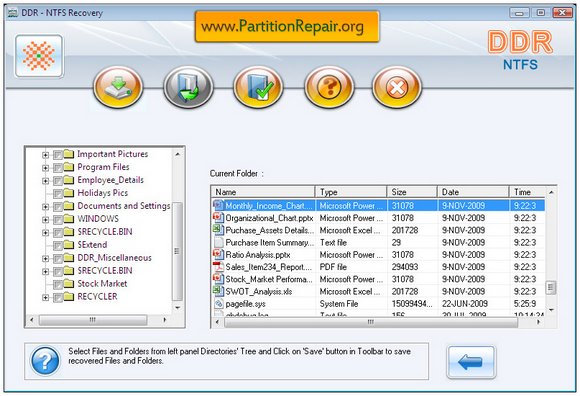Viewport: 580px width, 396px height.
Task: Click the orange X exit toolbar icon
Action: [x=397, y=87]
